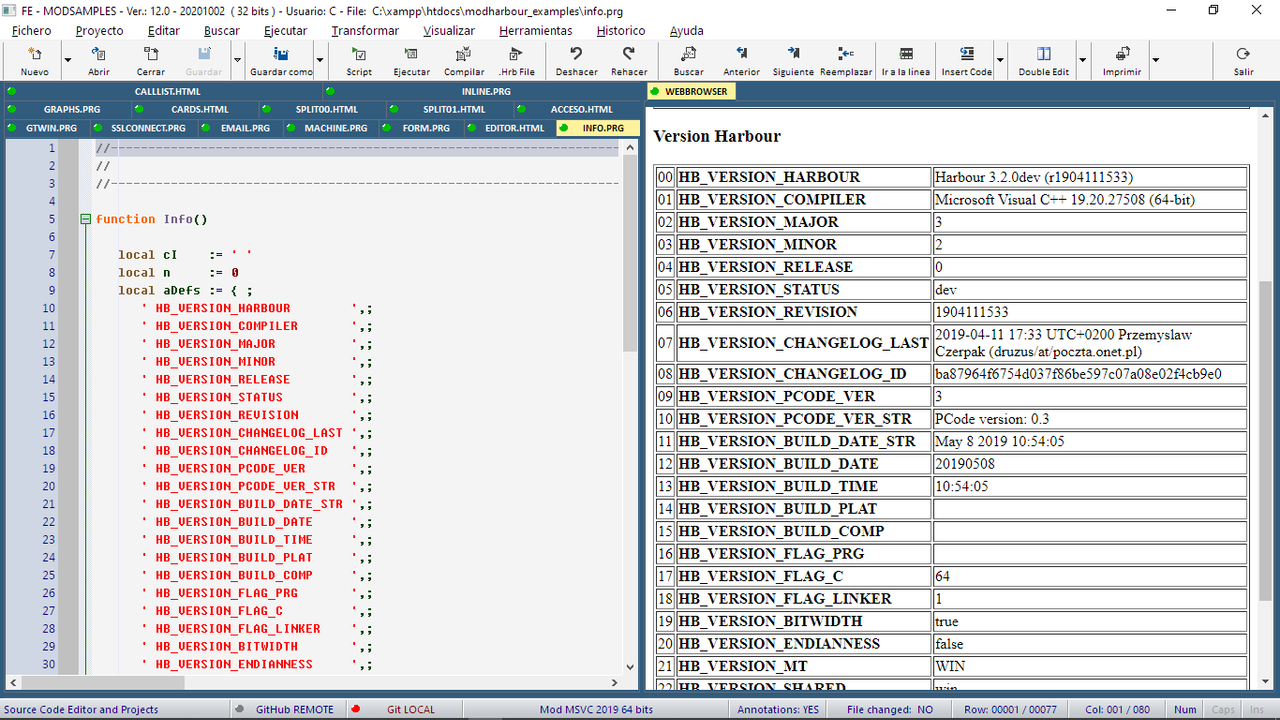Switch to SSLCONNECT.PRG tab
Screen dimensions: 1280x720
(147, 128)
